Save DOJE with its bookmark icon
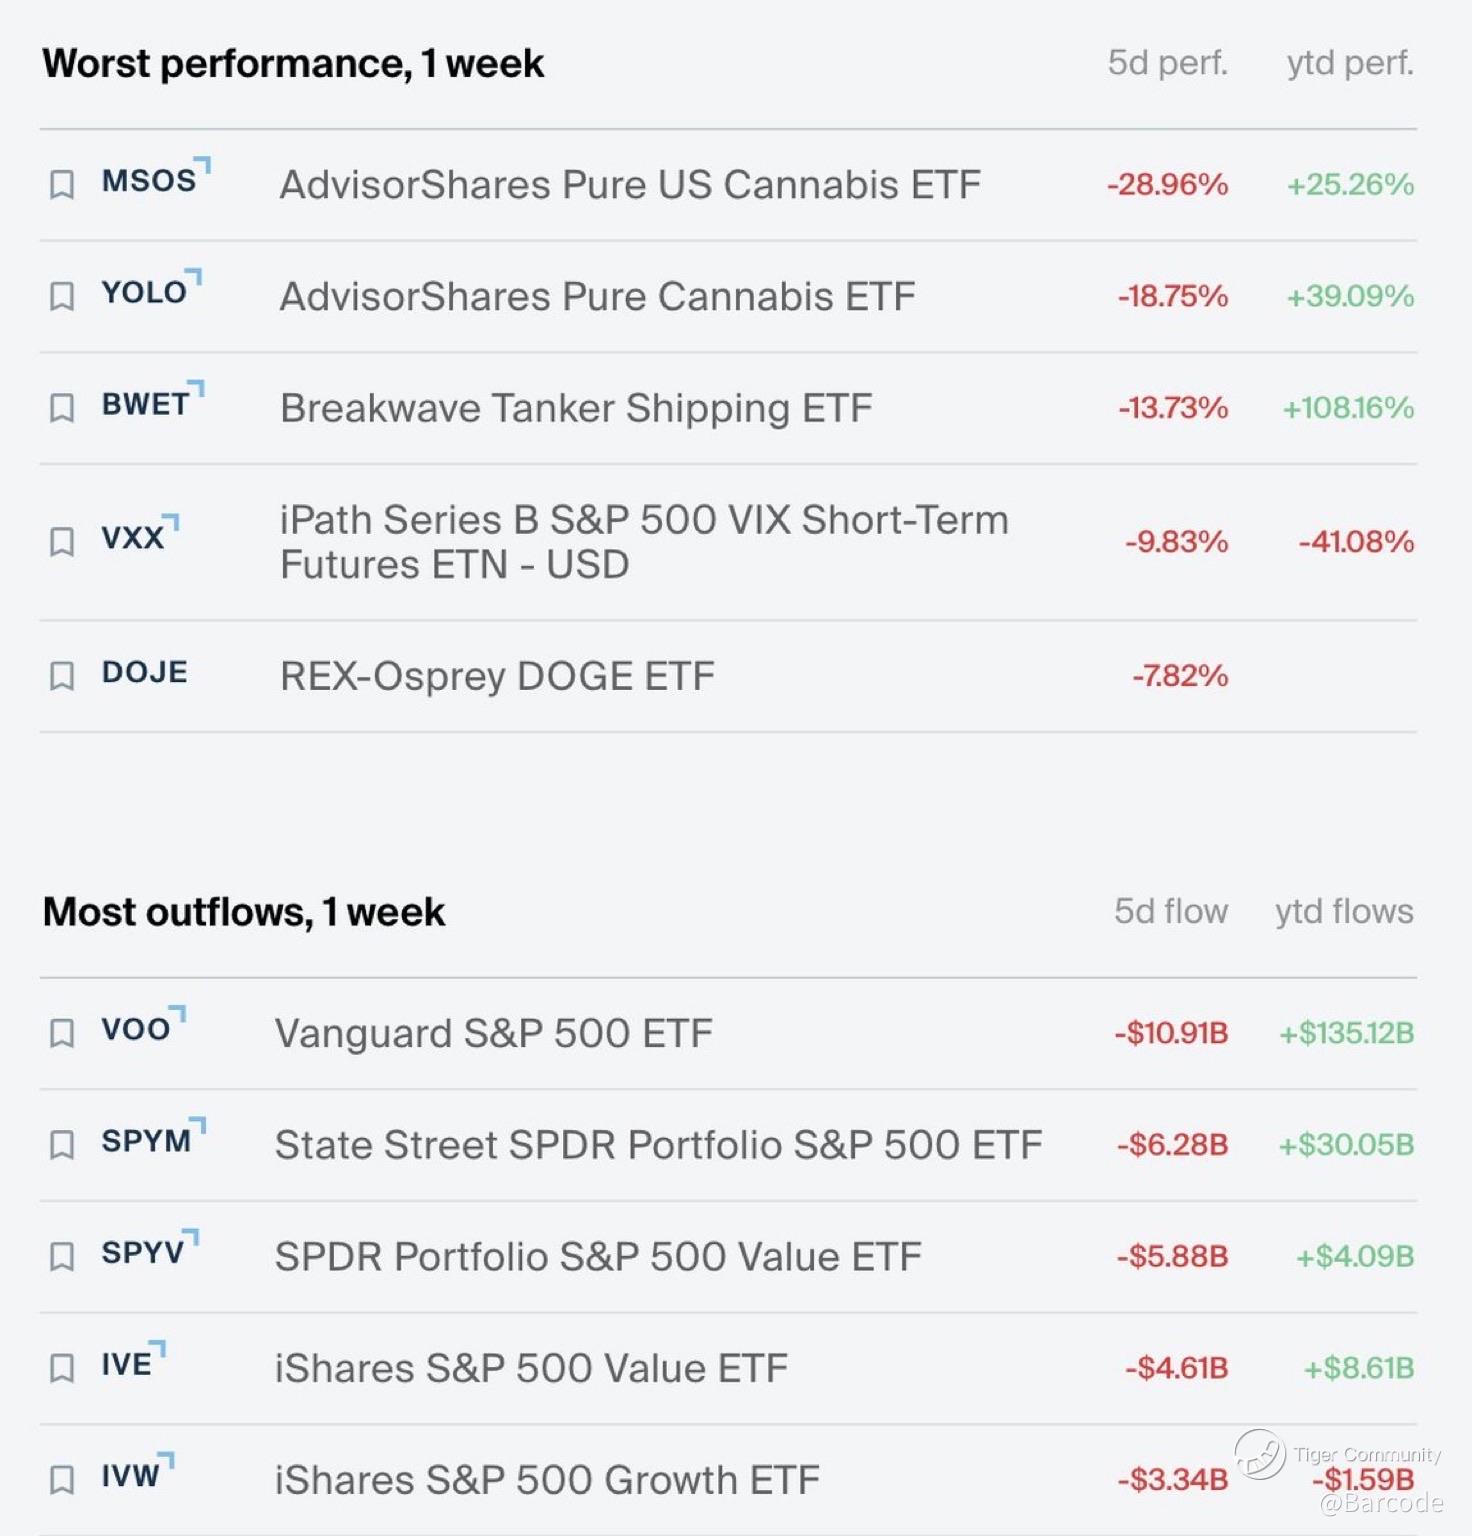1472x1536 pixels. click(x=62, y=676)
